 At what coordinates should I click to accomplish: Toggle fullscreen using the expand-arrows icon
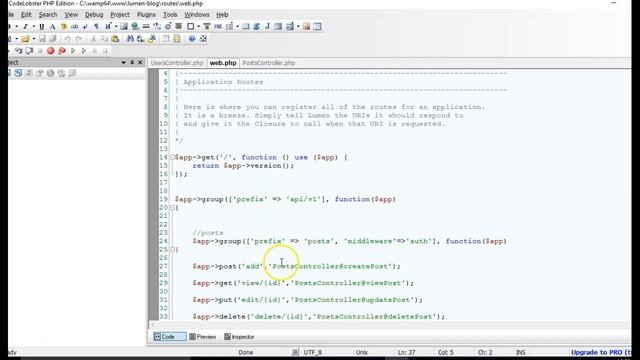[203, 39]
